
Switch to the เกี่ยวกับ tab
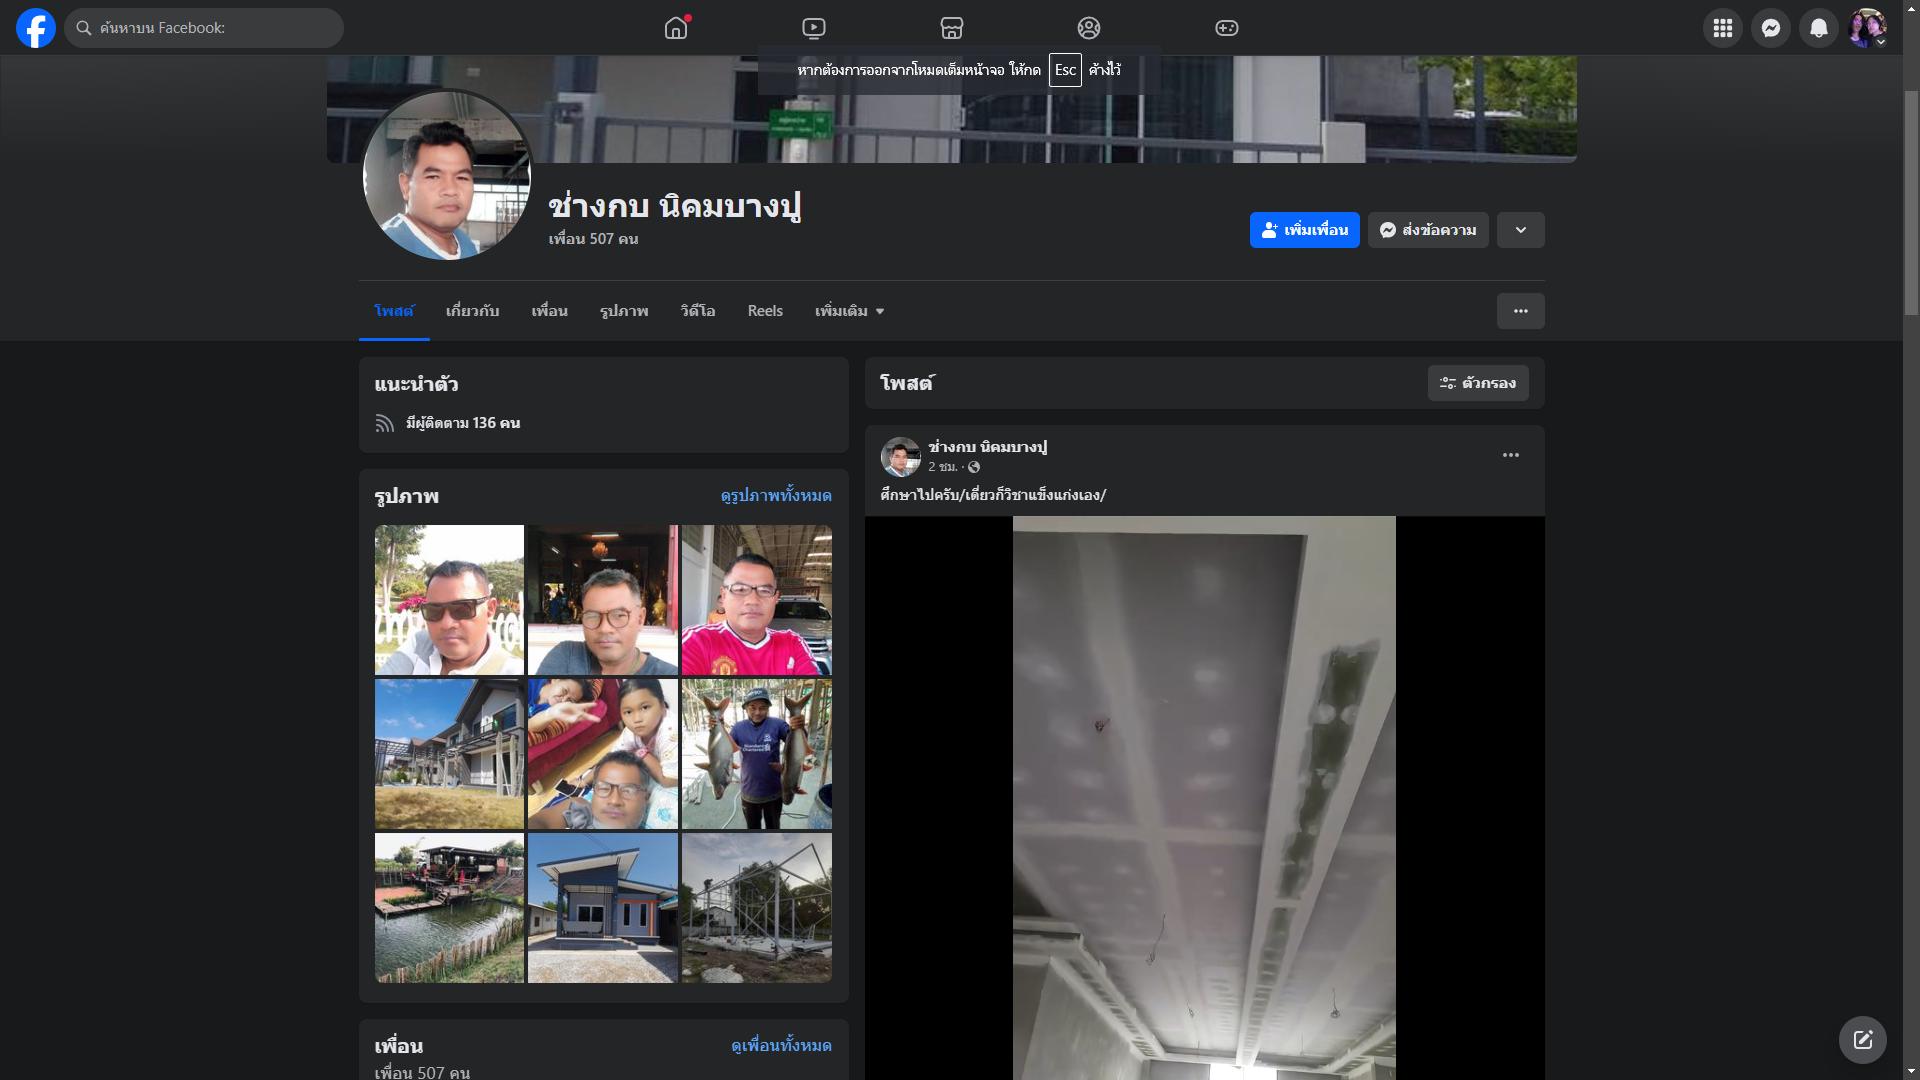(x=472, y=311)
